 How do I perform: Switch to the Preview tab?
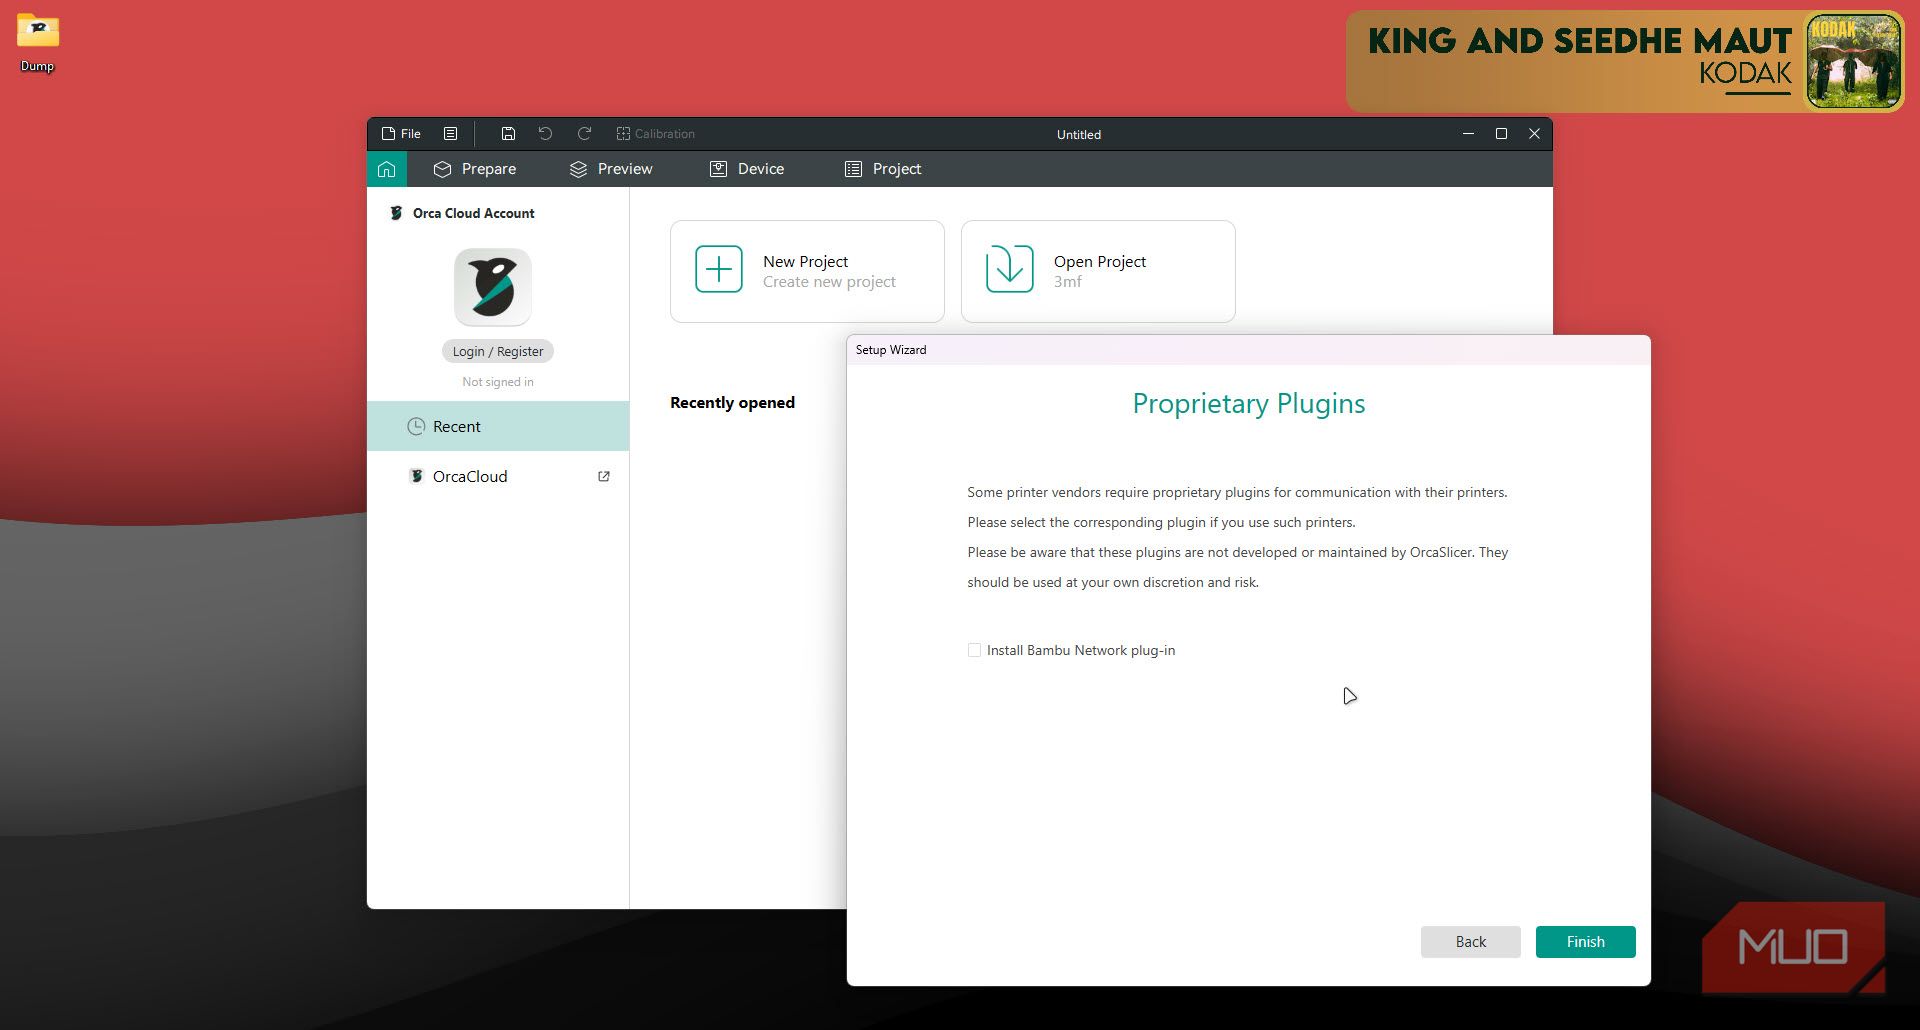coord(611,169)
